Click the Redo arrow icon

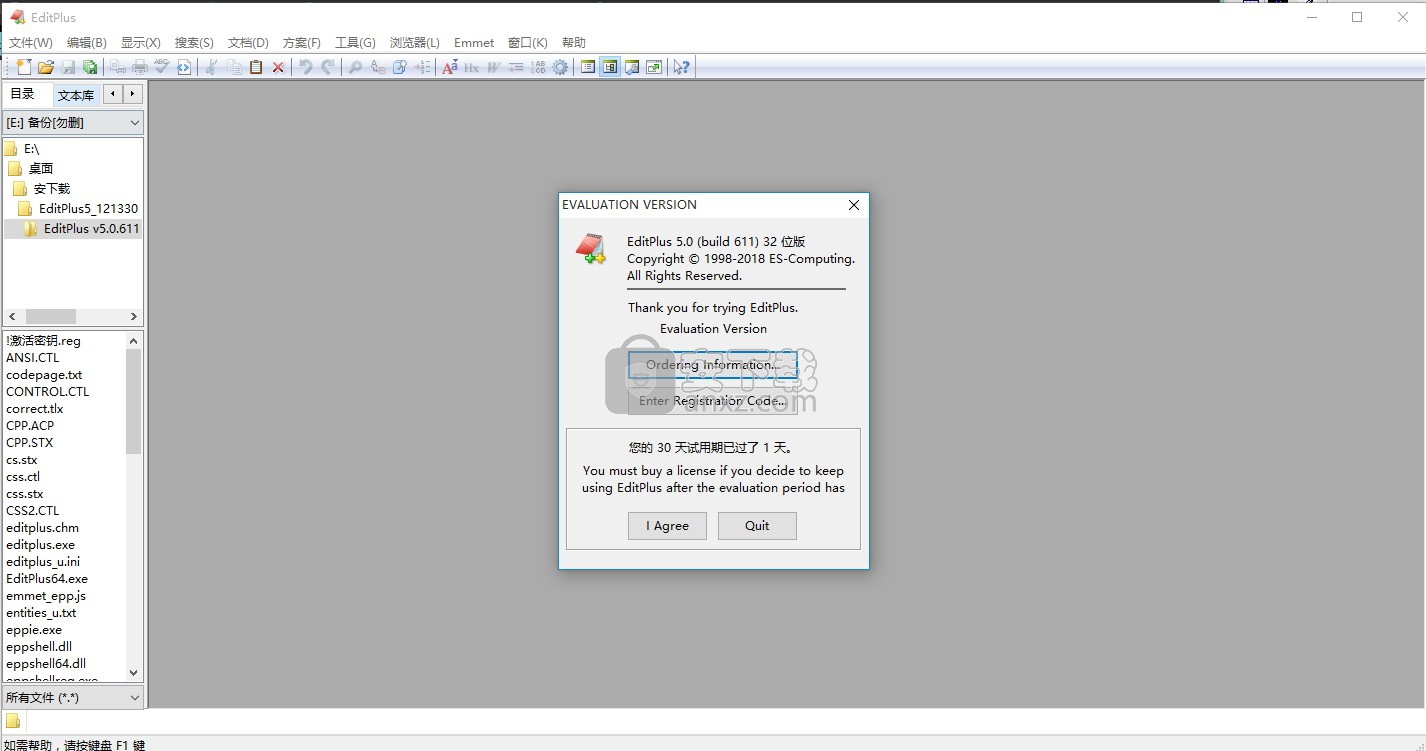328,67
